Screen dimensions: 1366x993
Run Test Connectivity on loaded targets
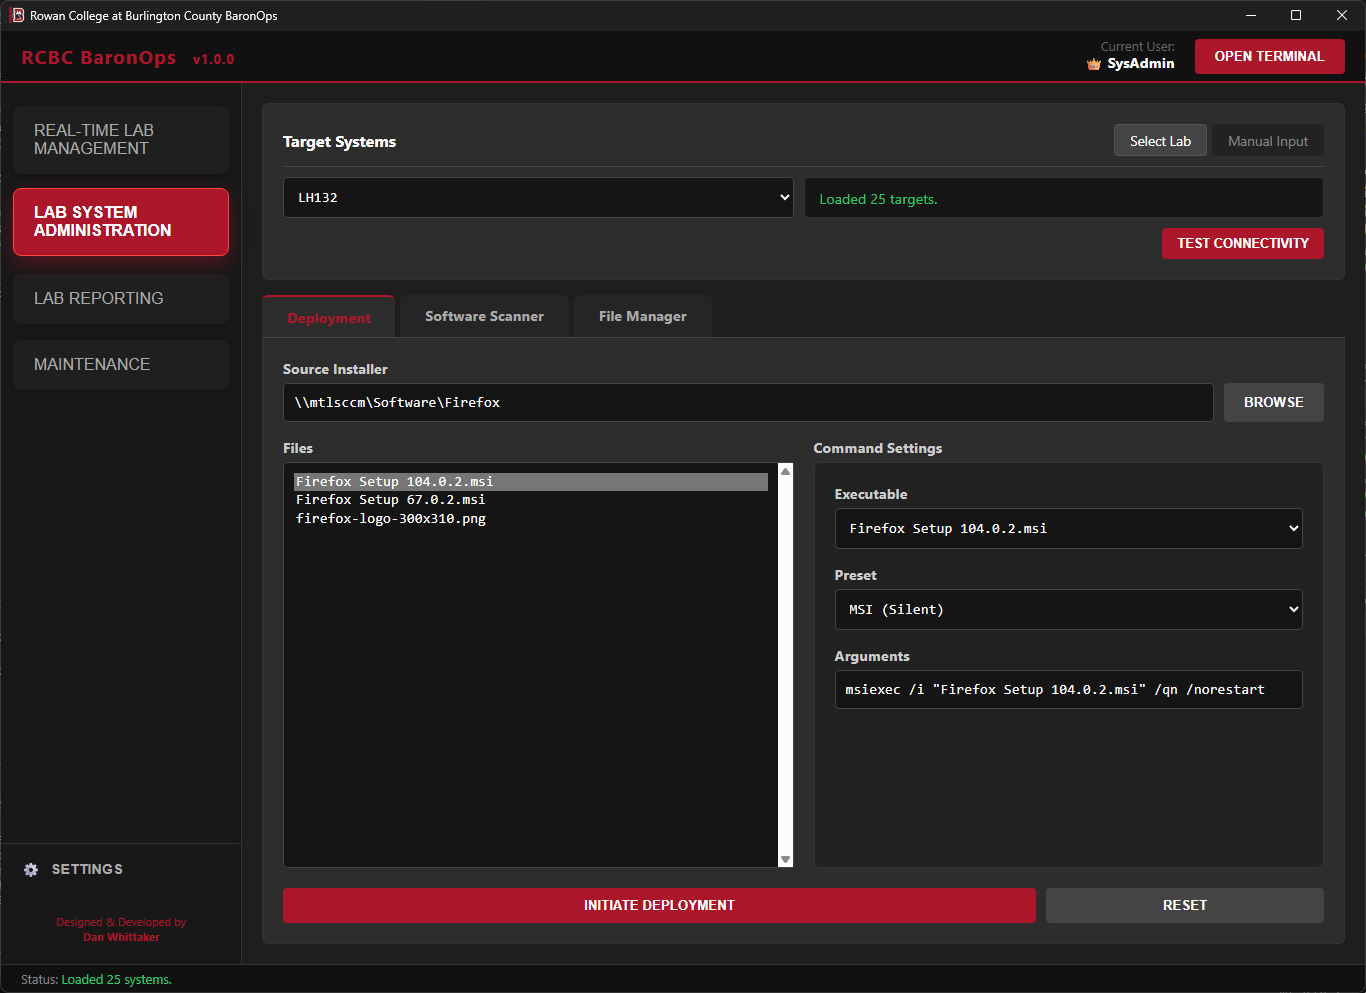[x=1242, y=243]
